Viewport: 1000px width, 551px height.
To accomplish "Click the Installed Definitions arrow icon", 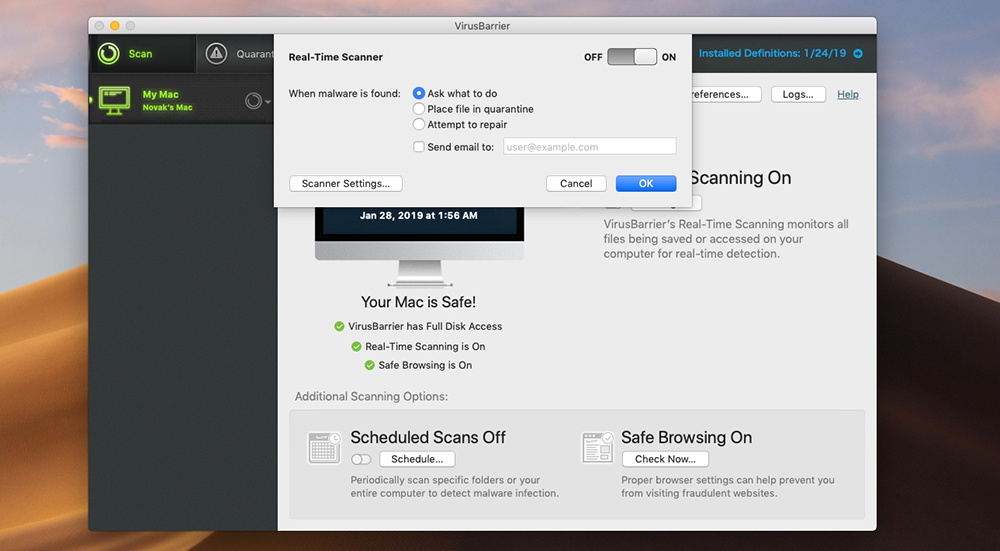I will (858, 54).
